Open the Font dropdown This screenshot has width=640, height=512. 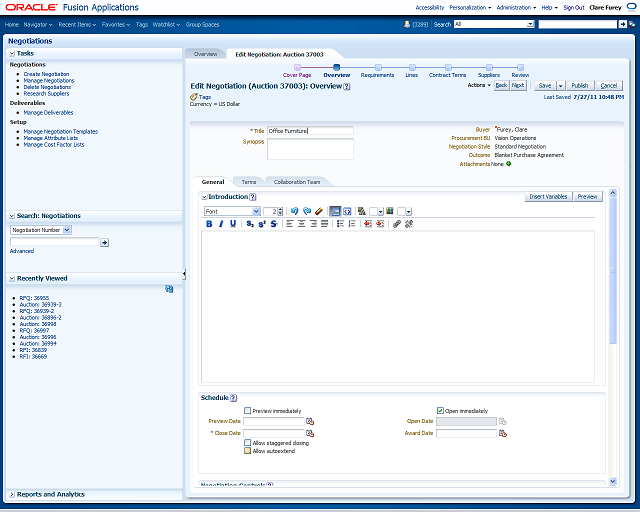click(x=232, y=211)
